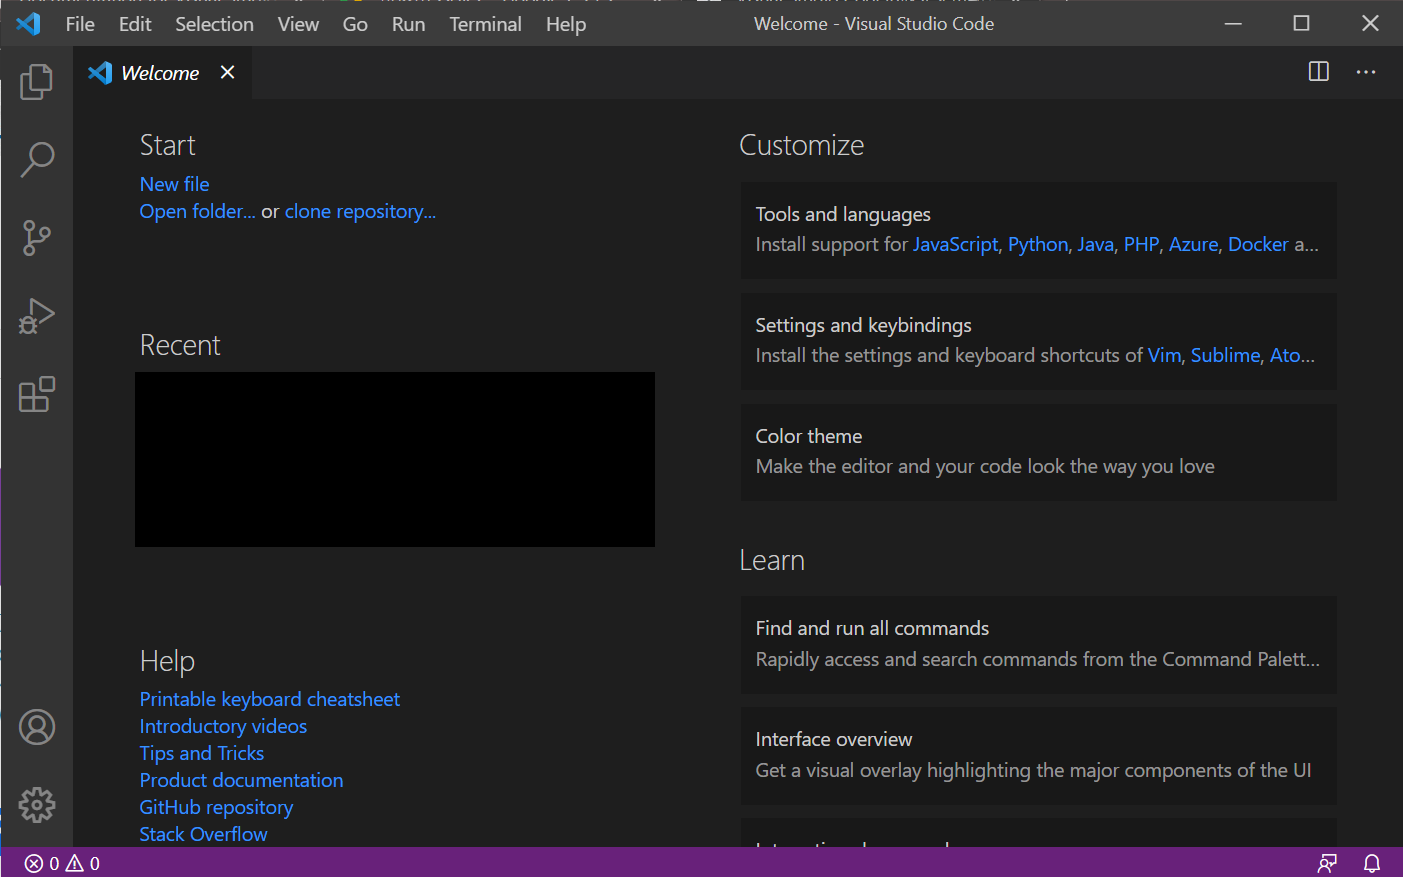
Task: Open the Source Control view
Action: [x=37, y=238]
